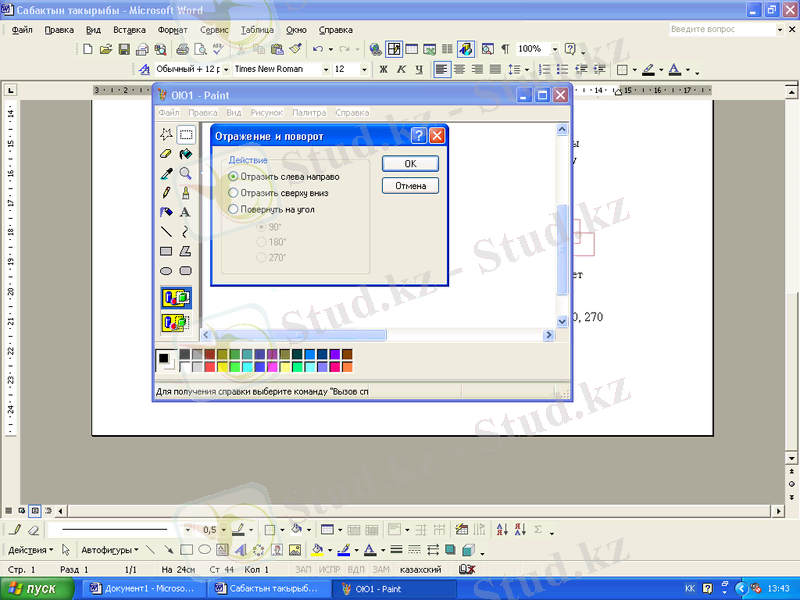The height and width of the screenshot is (600, 800).
Task: Click the Bold button in Word toolbar
Action: [x=383, y=70]
